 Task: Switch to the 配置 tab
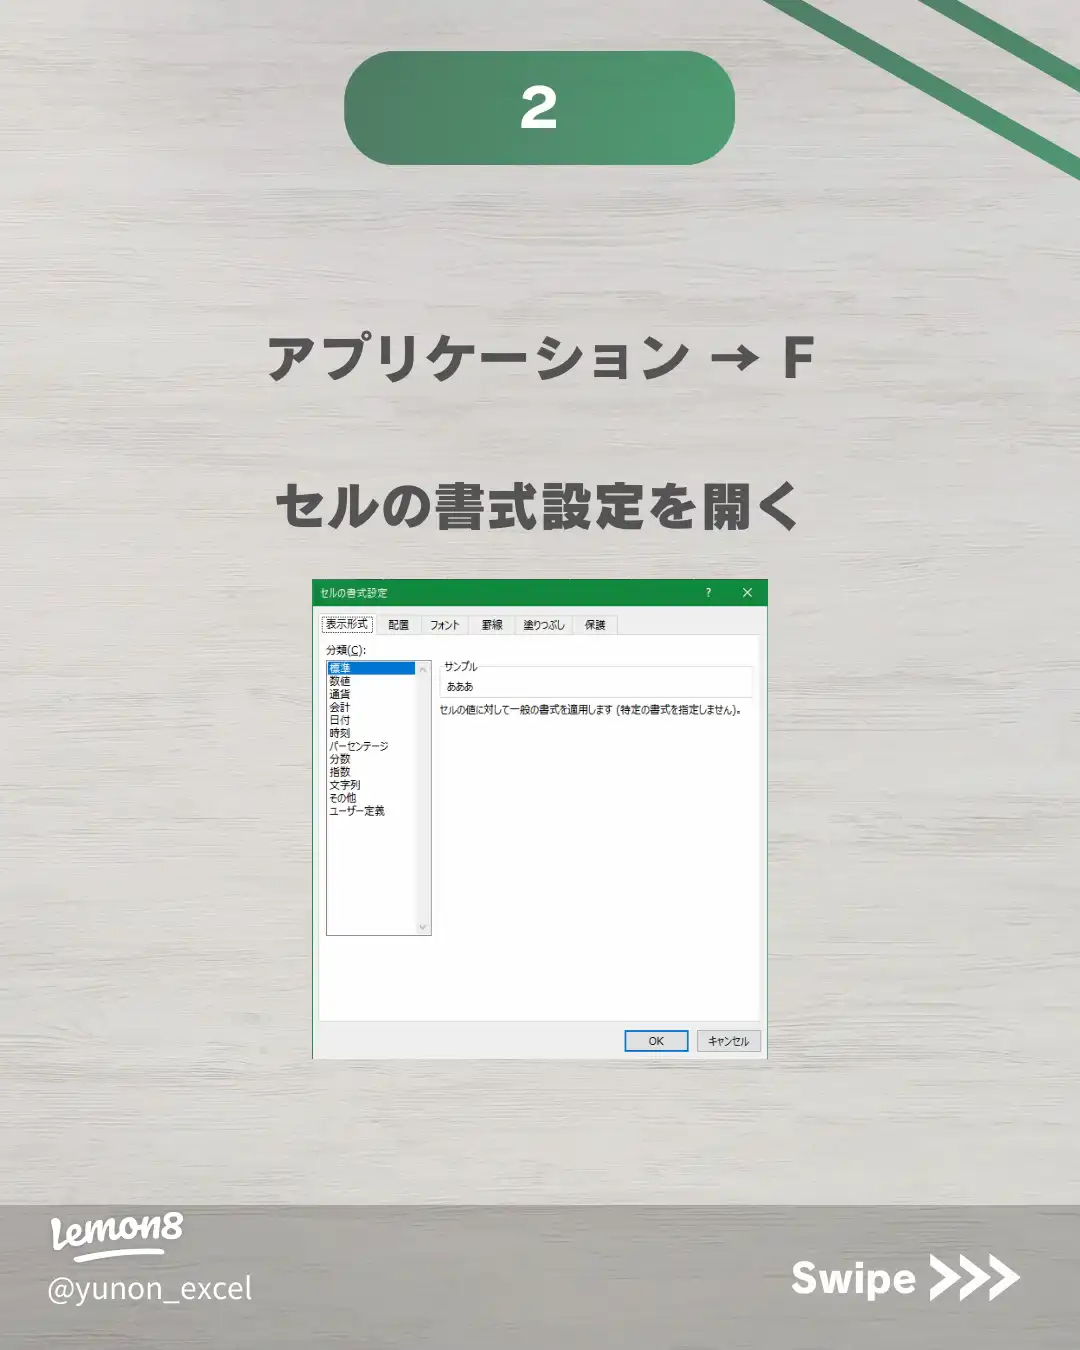[398, 625]
